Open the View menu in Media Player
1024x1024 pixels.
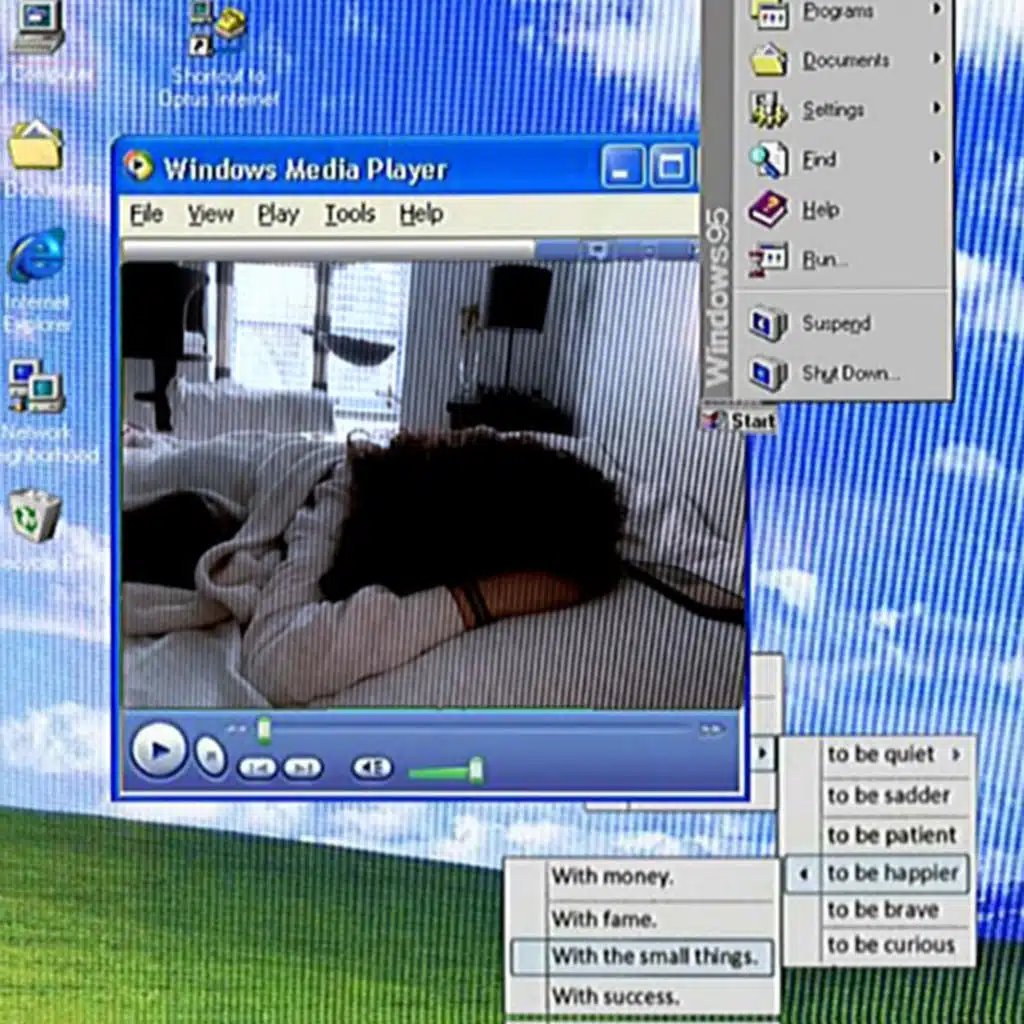210,214
